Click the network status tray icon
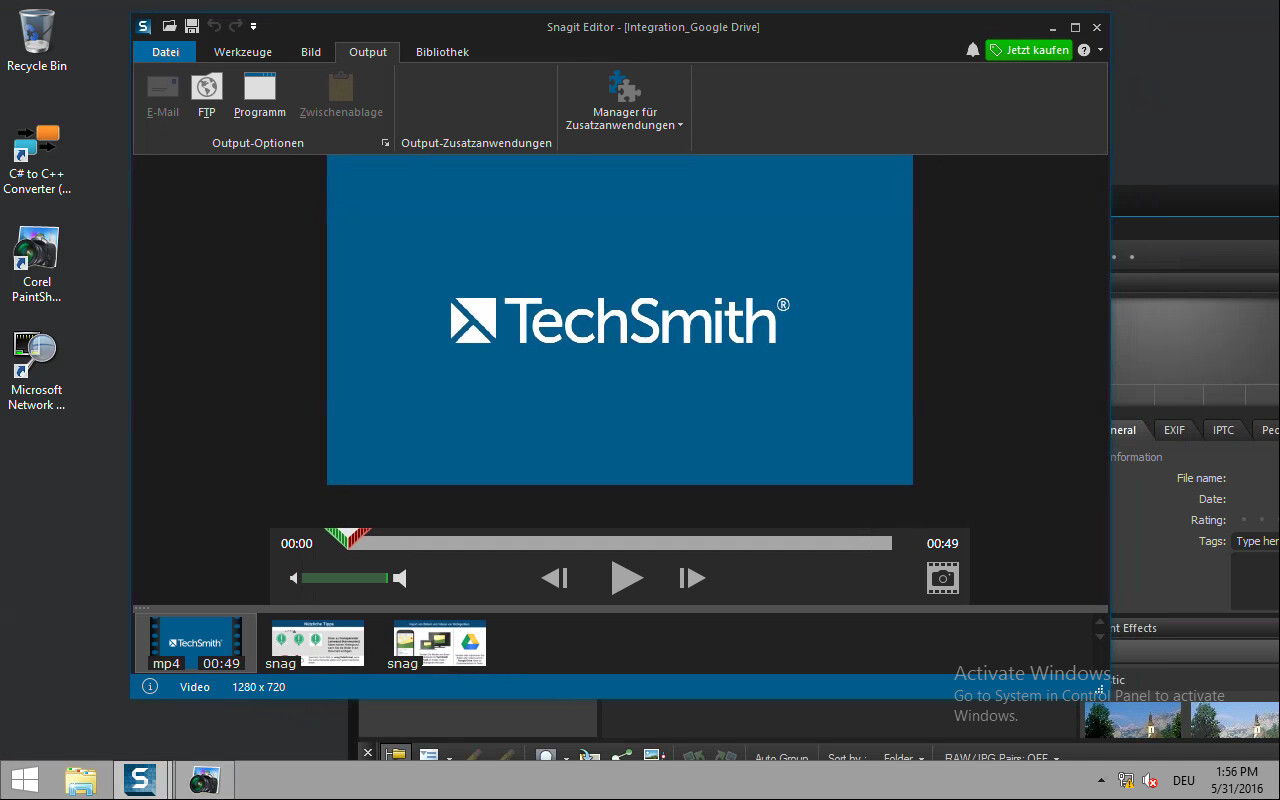1280x800 pixels. pyautogui.click(x=1126, y=781)
